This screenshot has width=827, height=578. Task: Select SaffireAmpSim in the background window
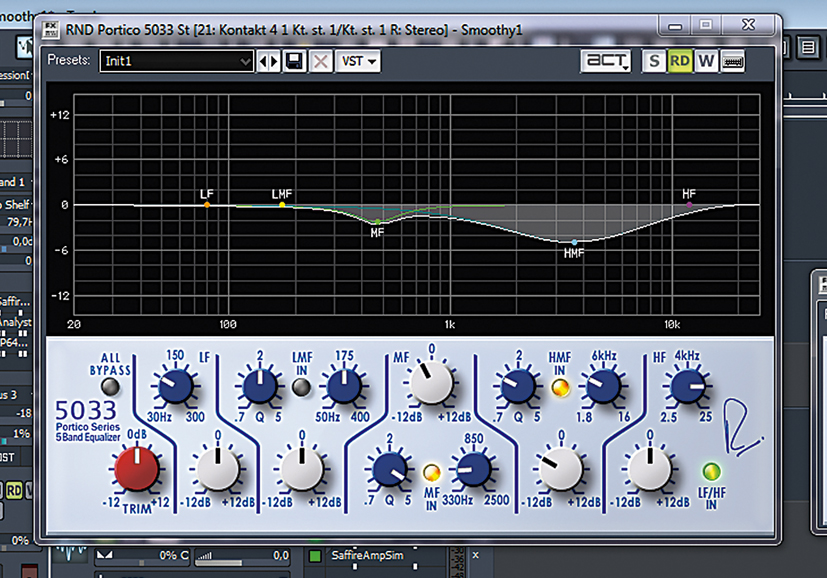pyautogui.click(x=367, y=555)
